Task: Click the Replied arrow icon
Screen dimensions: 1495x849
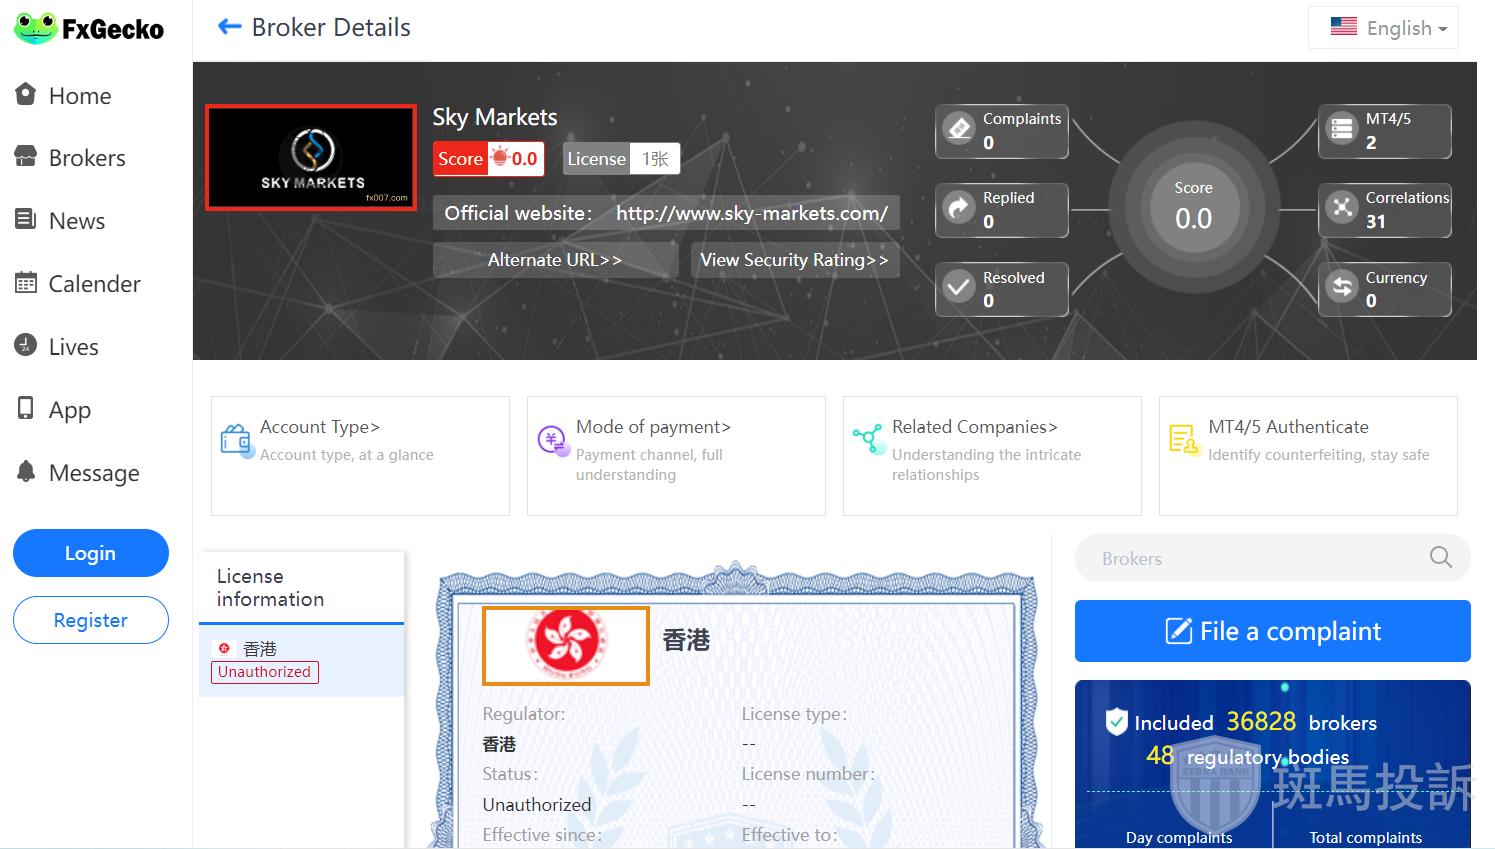Action: point(959,209)
